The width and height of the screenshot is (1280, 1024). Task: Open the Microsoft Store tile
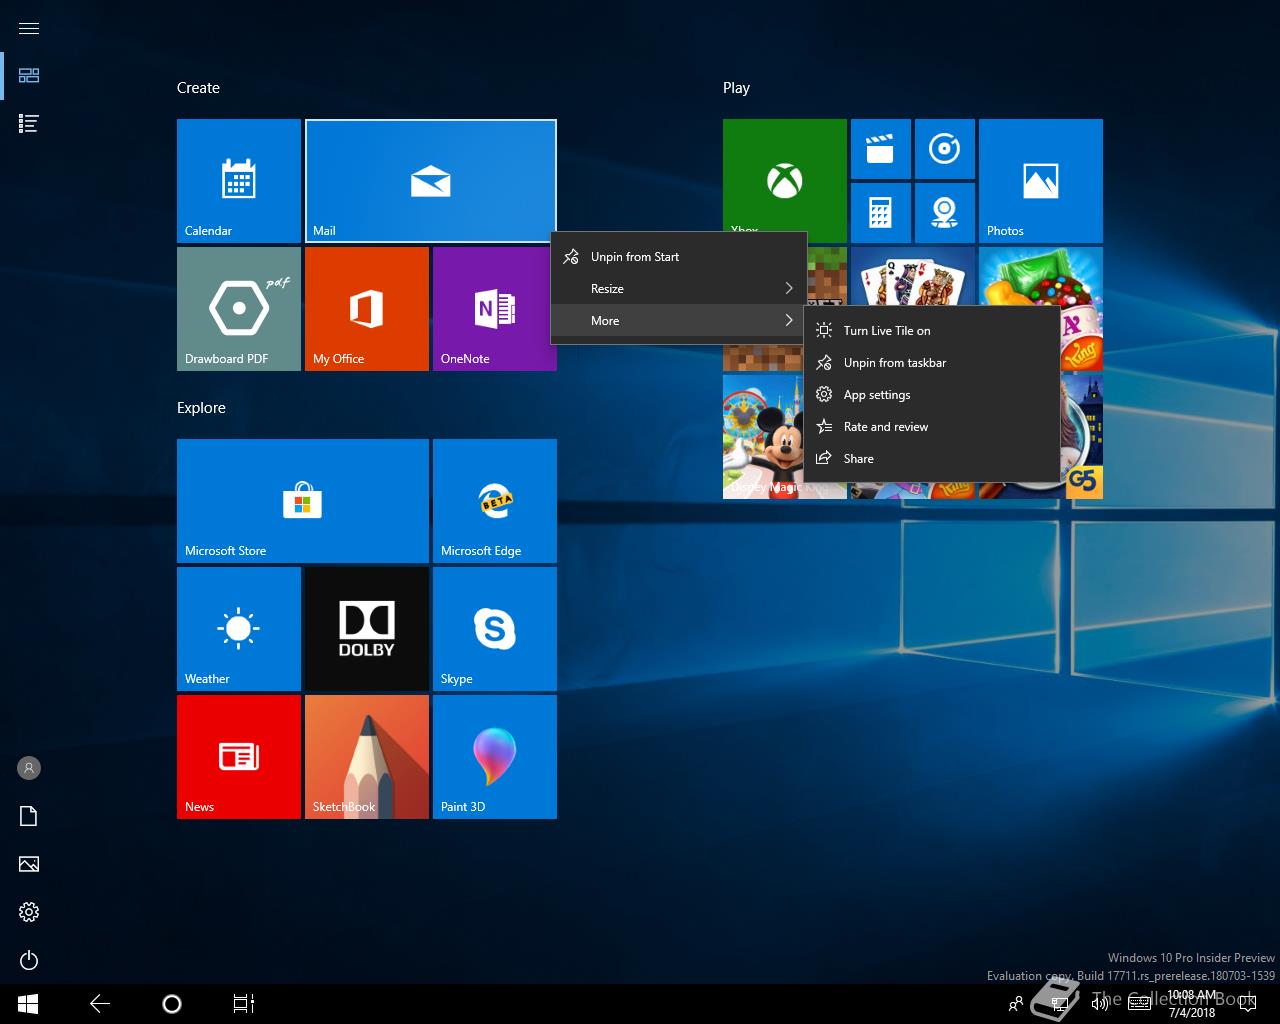click(x=303, y=501)
